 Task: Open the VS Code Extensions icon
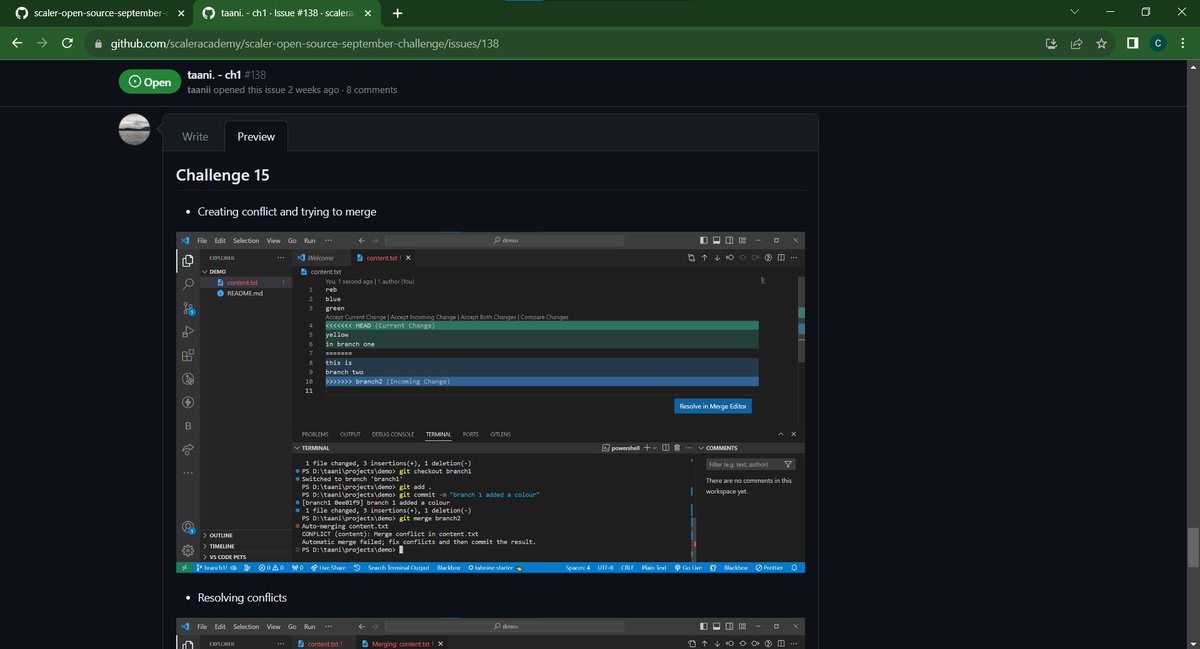187,355
